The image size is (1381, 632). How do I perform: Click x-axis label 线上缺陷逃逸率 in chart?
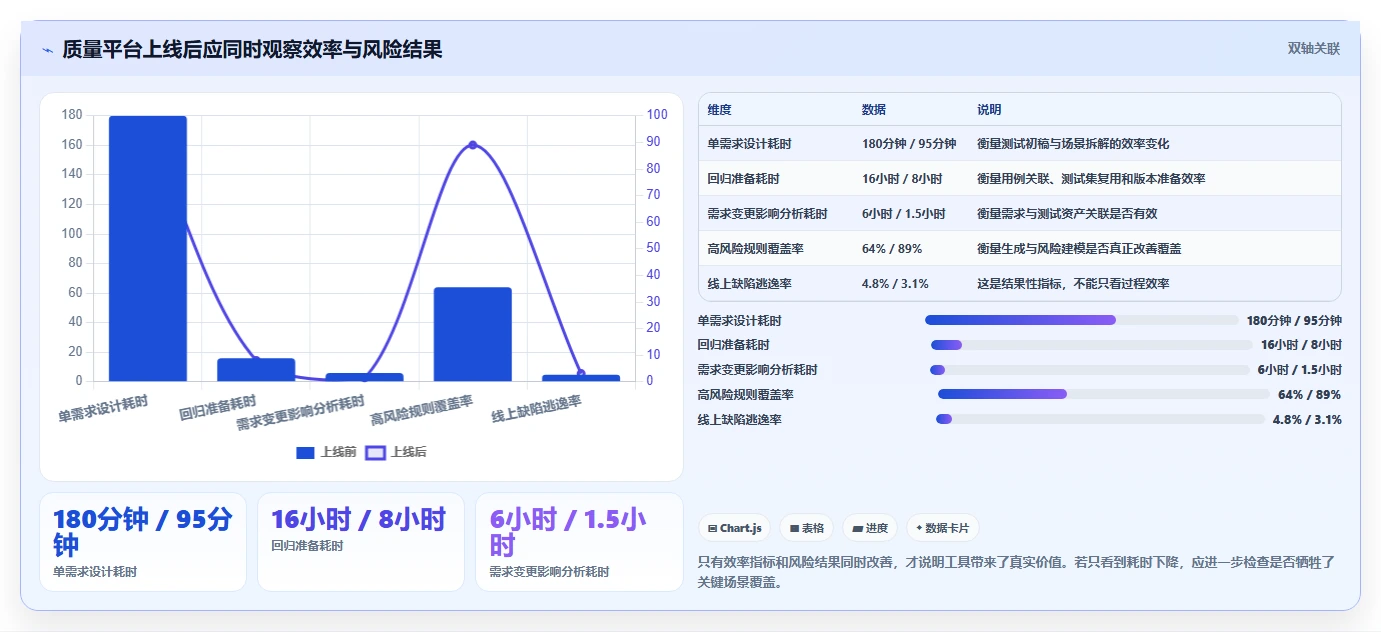(537, 408)
